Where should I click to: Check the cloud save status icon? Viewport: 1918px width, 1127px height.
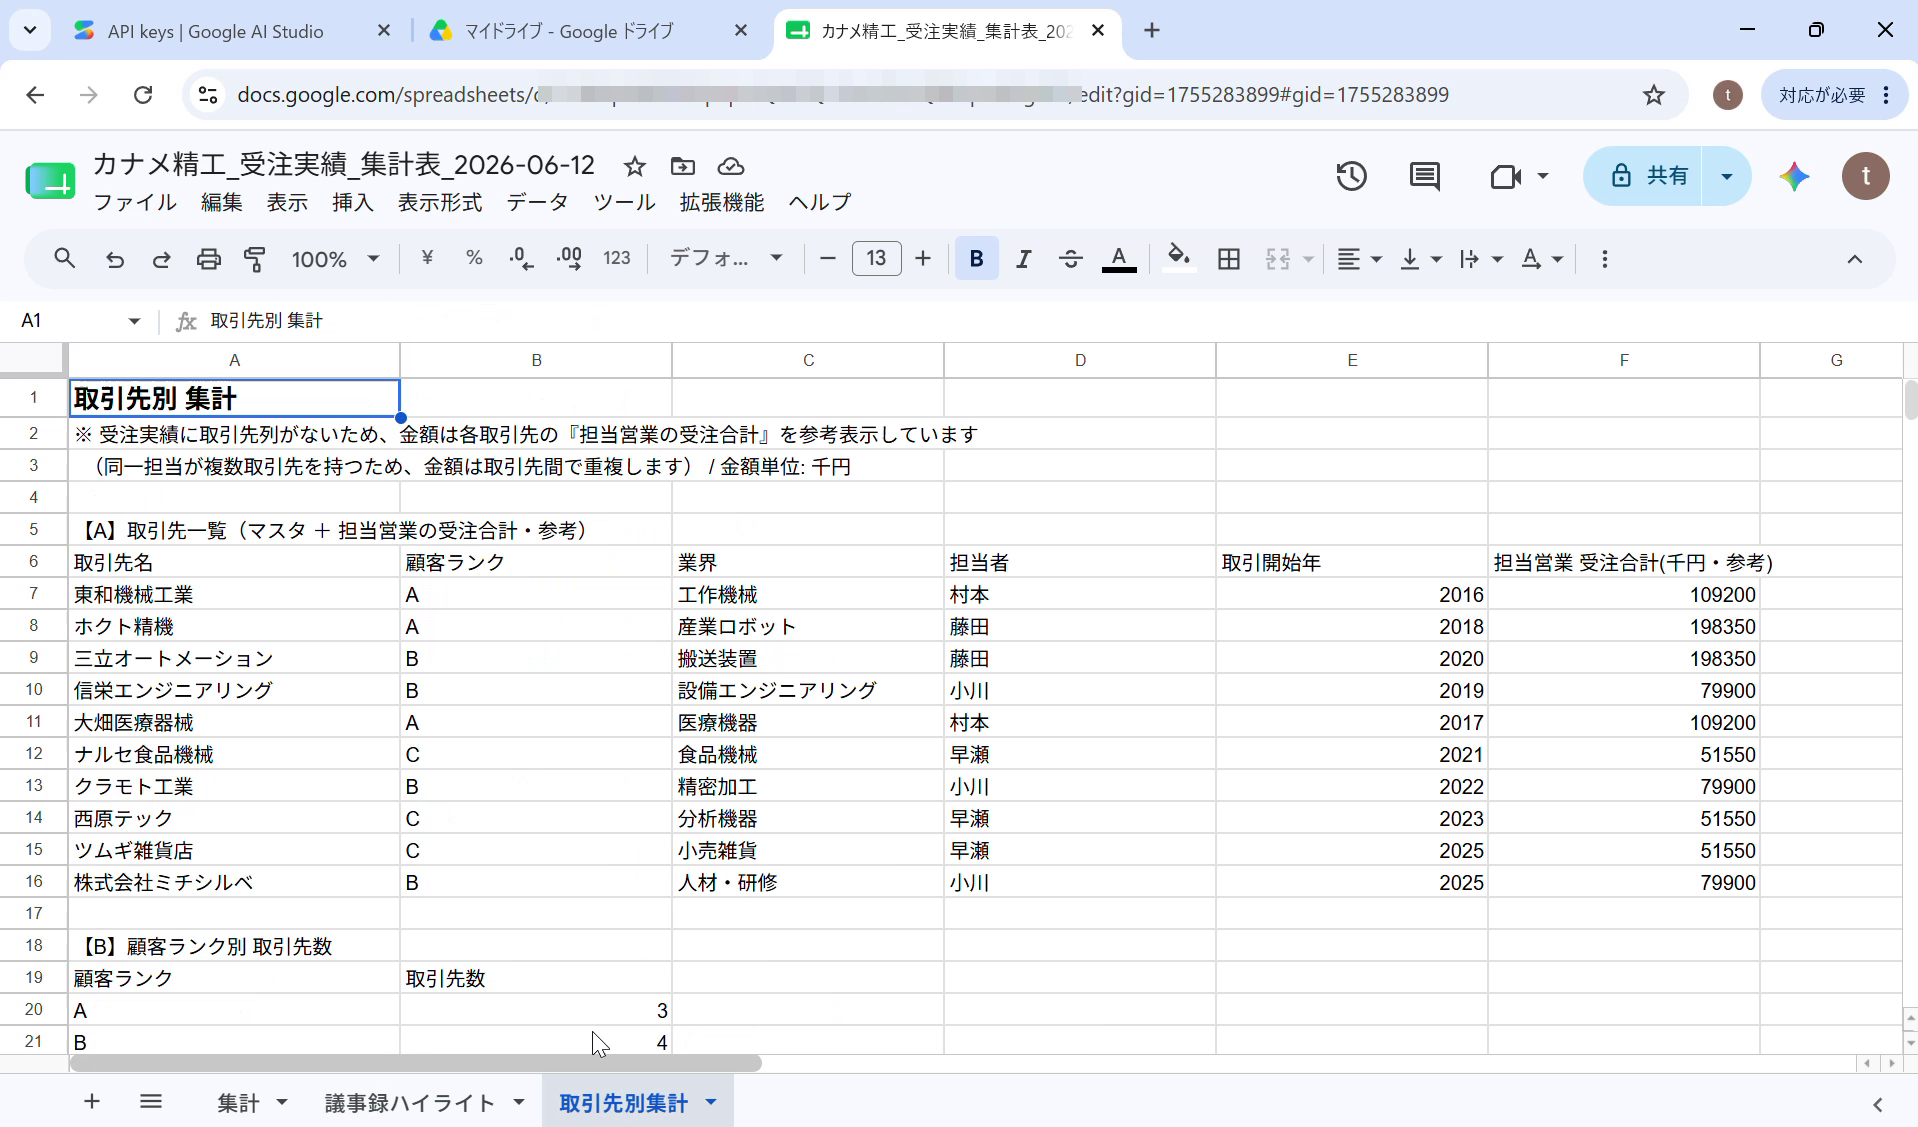click(x=731, y=166)
